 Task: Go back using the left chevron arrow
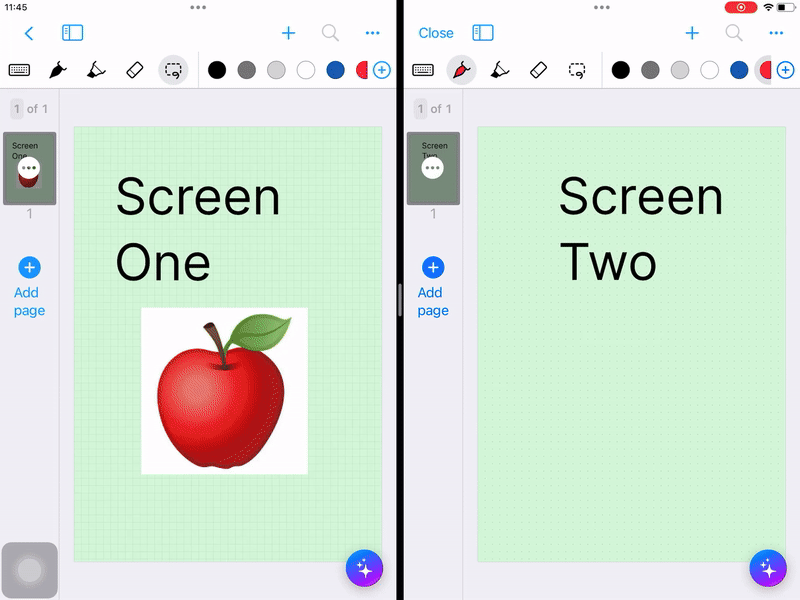[29, 33]
